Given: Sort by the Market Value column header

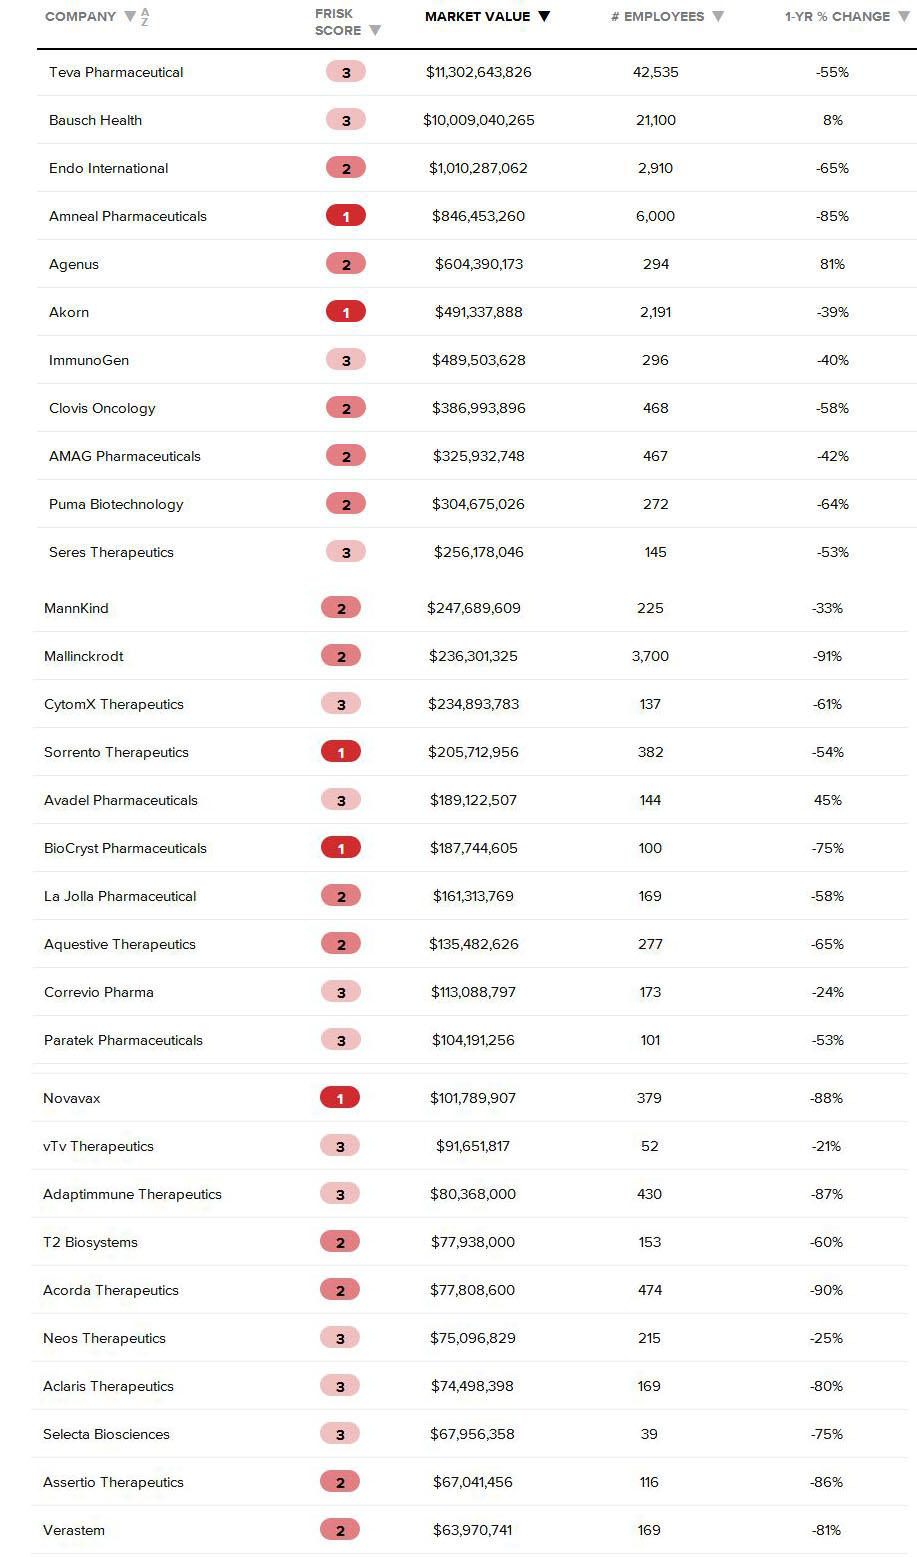Looking at the screenshot, I should [477, 16].
